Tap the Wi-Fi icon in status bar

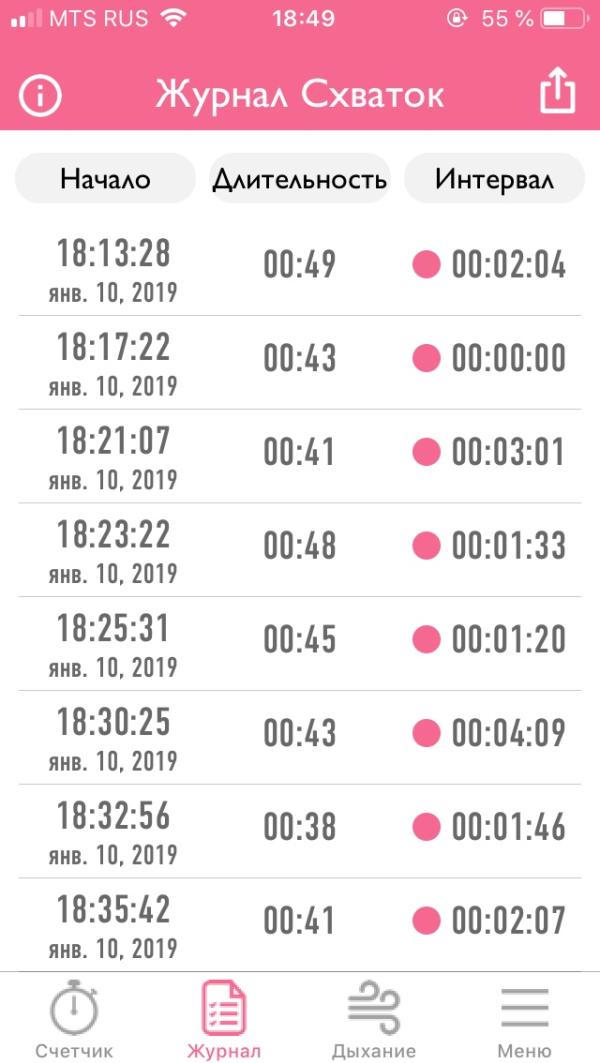point(174,19)
